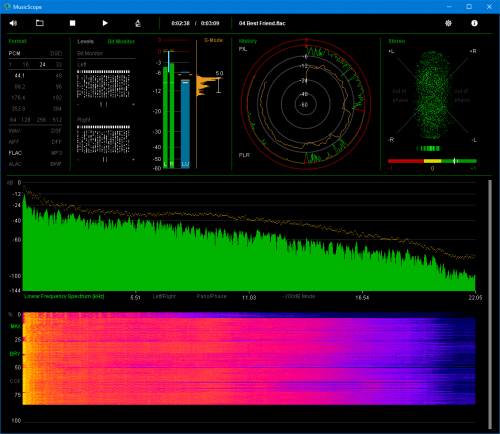Image resolution: width=500 pixels, height=434 pixels.
Task: Switch to the Bit Monitor tab
Action: tap(121, 41)
